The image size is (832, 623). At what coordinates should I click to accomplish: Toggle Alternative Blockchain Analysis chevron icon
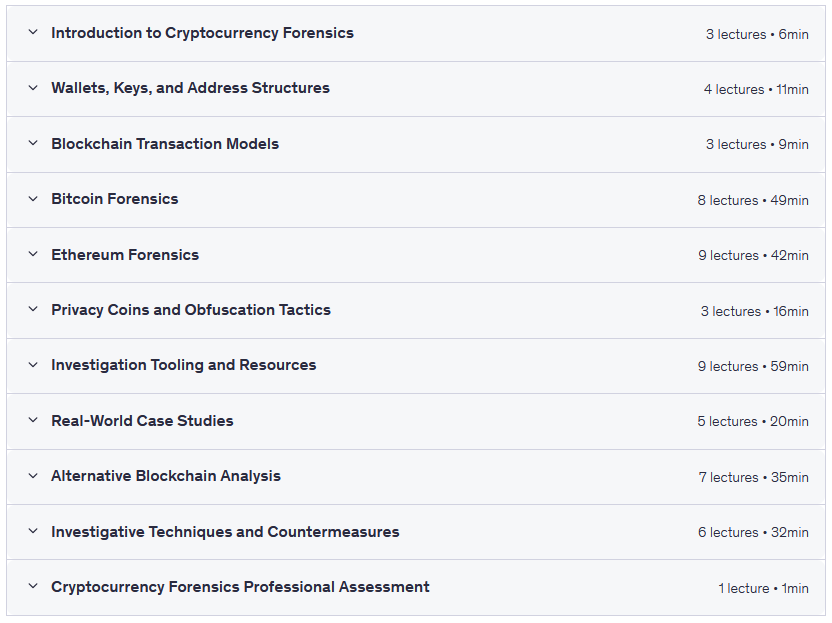click(33, 476)
